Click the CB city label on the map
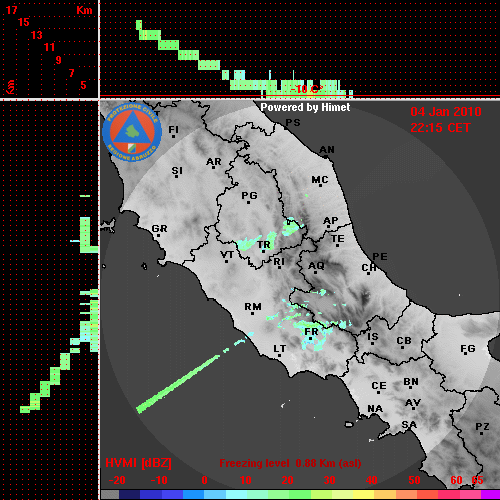The height and width of the screenshot is (500, 500). 404,341
